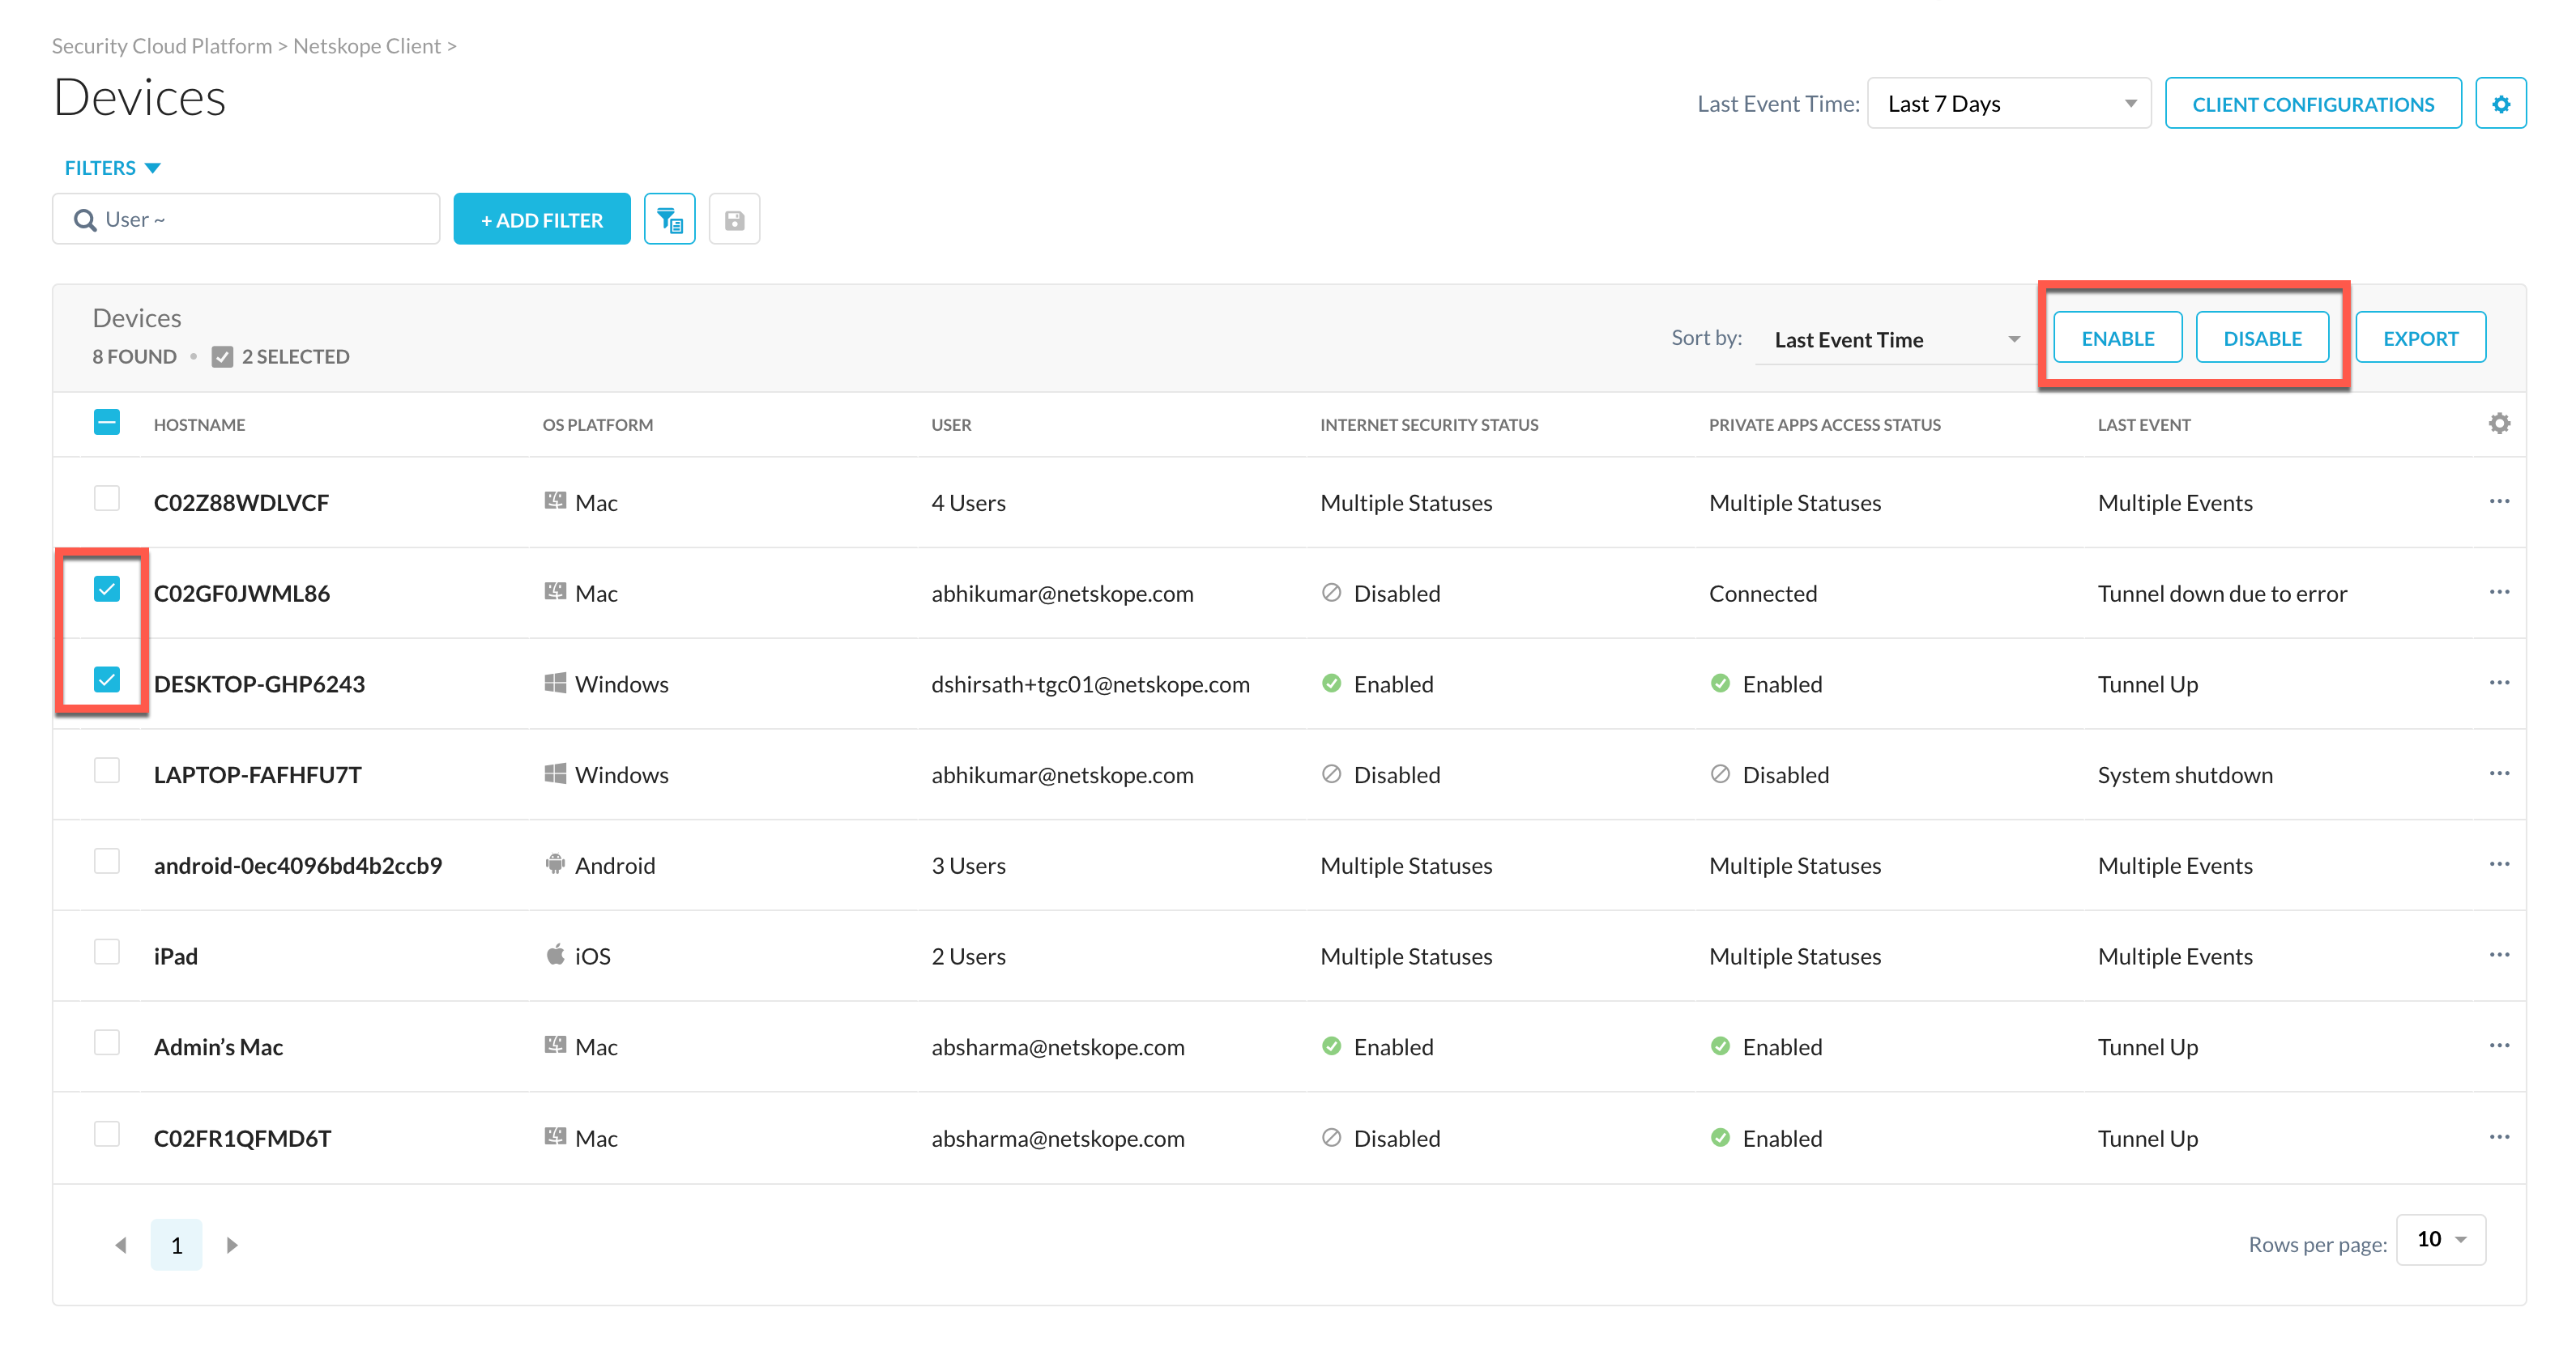Image resolution: width=2576 pixels, height=1346 pixels.
Task: Open more options for android-0ec4096bd4b2ccb9 row
Action: pyautogui.click(x=2498, y=865)
